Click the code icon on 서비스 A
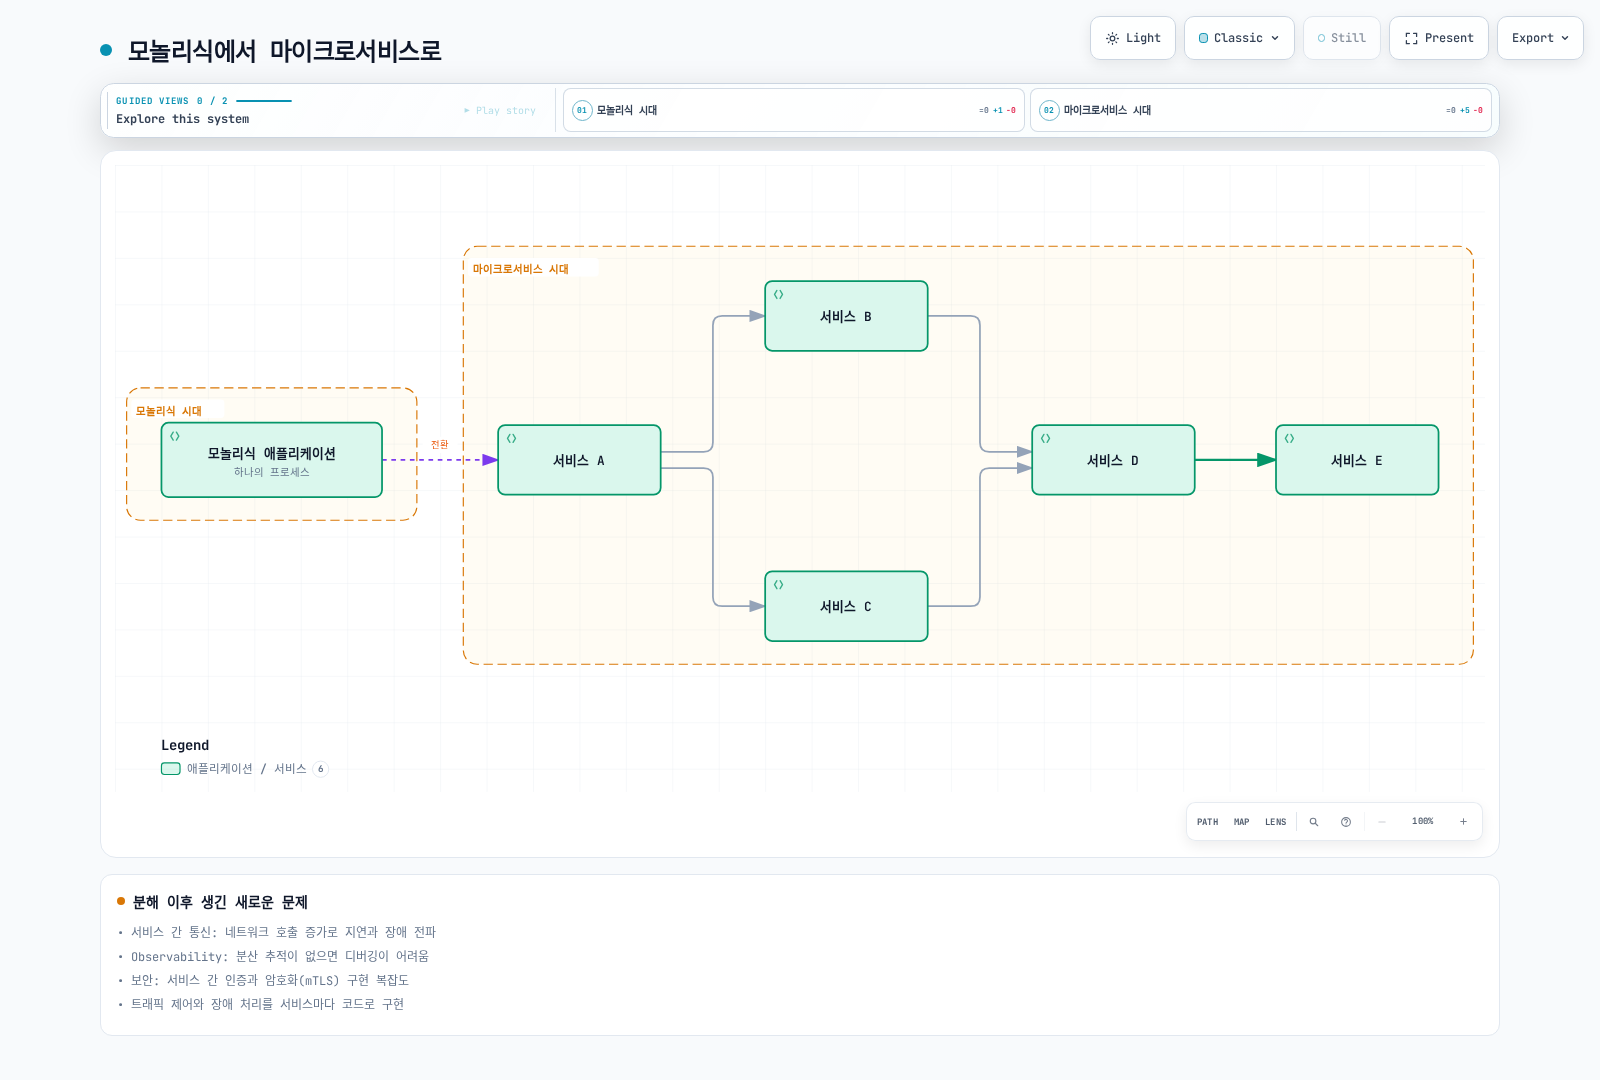 point(511,438)
